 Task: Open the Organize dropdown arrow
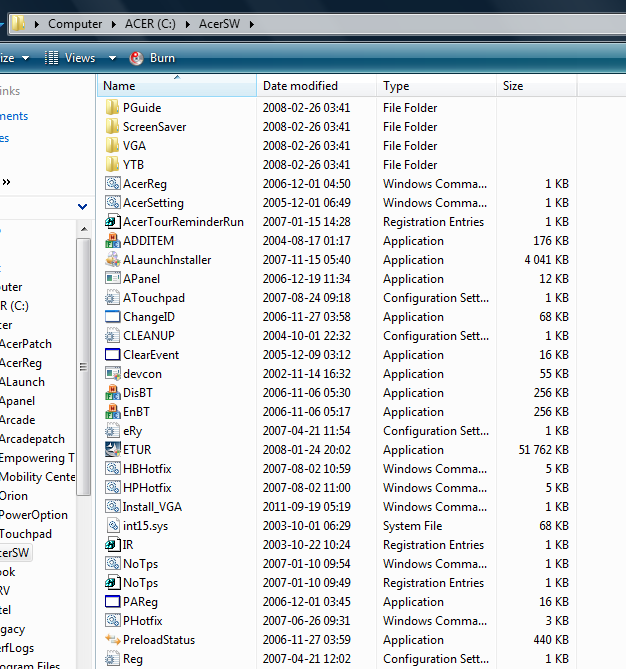pos(26,58)
